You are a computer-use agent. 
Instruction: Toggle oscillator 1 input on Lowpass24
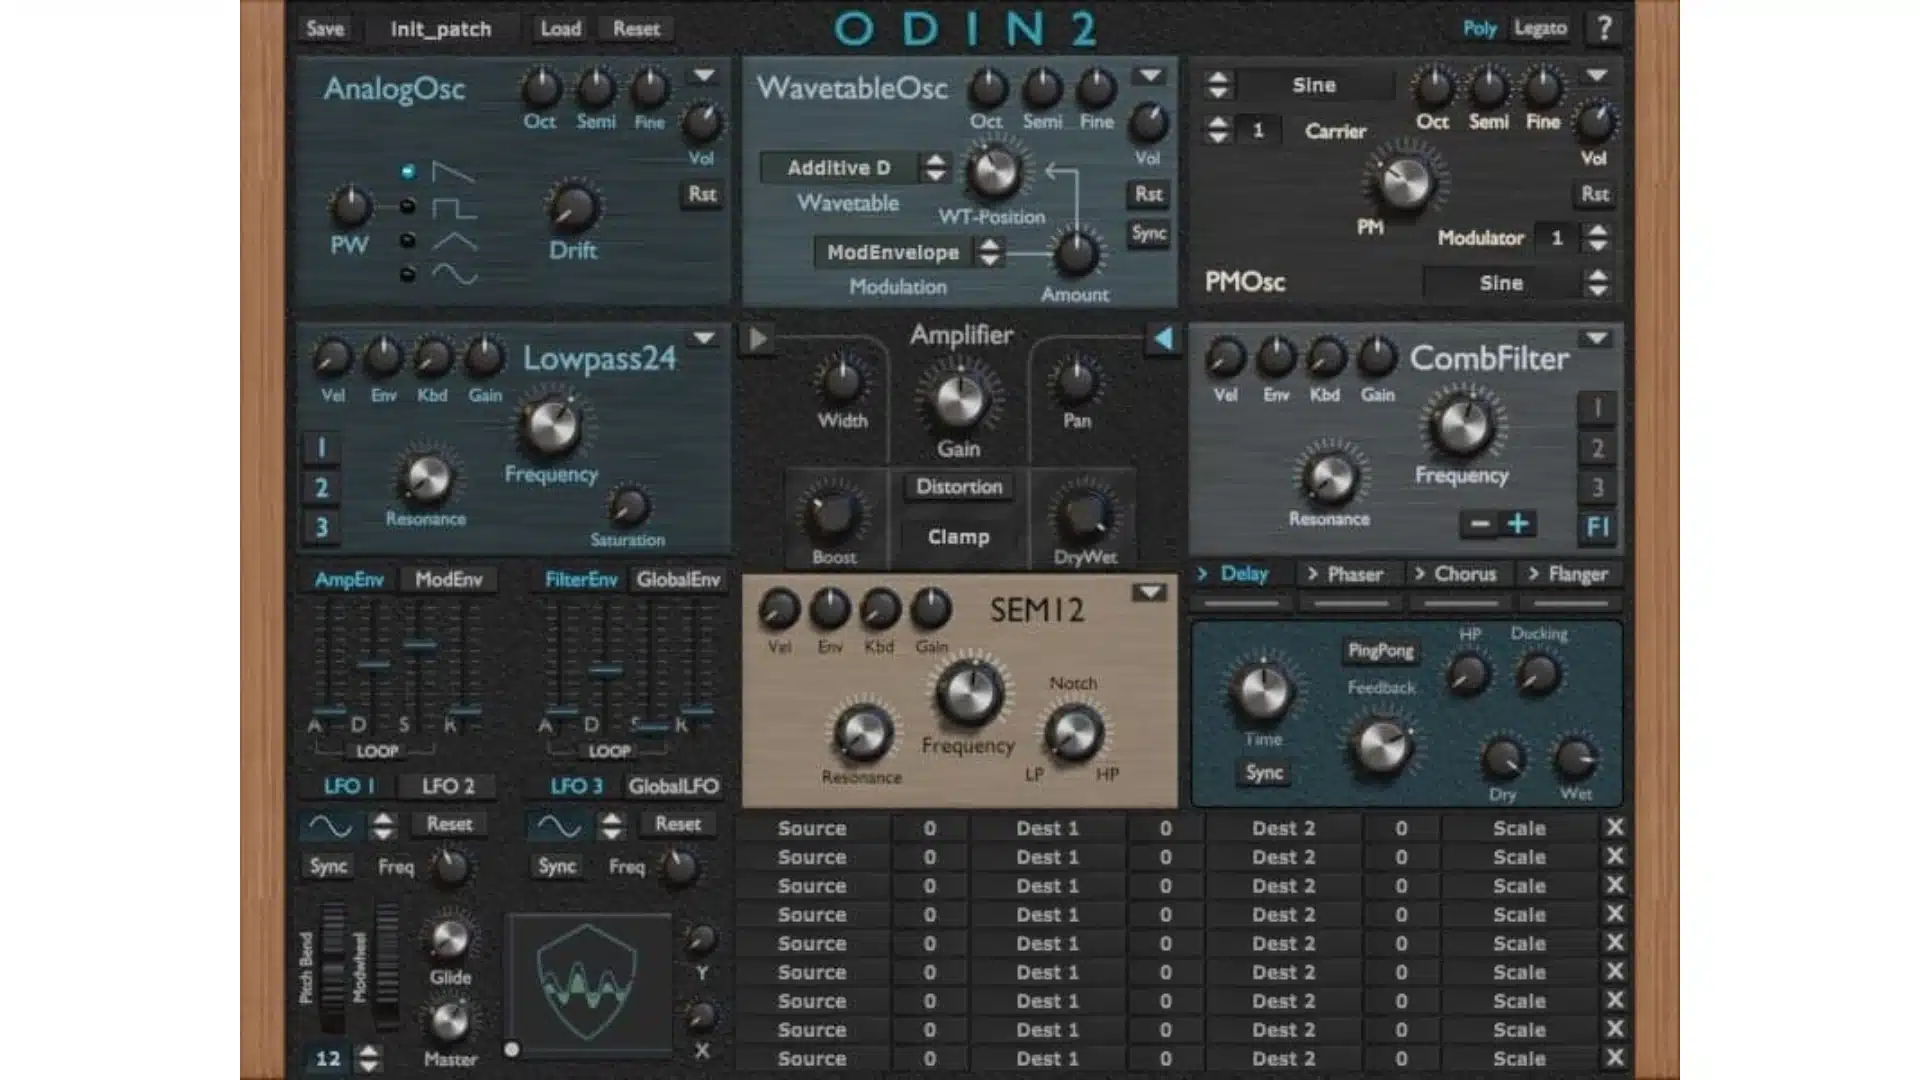321,447
